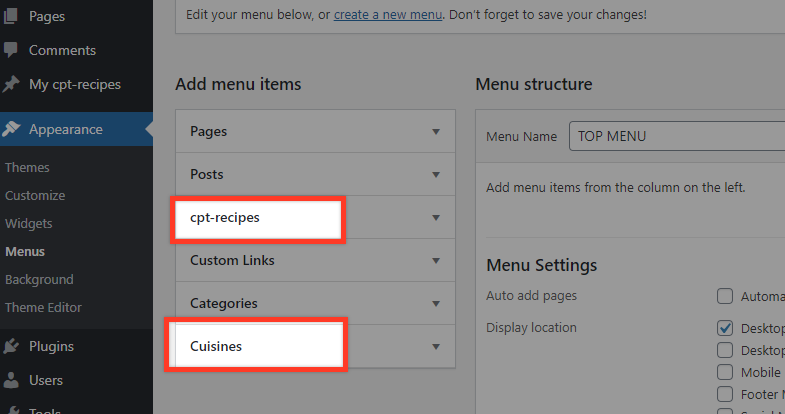Toggle the Auto add pages checkbox
The image size is (785, 414).
725,296
